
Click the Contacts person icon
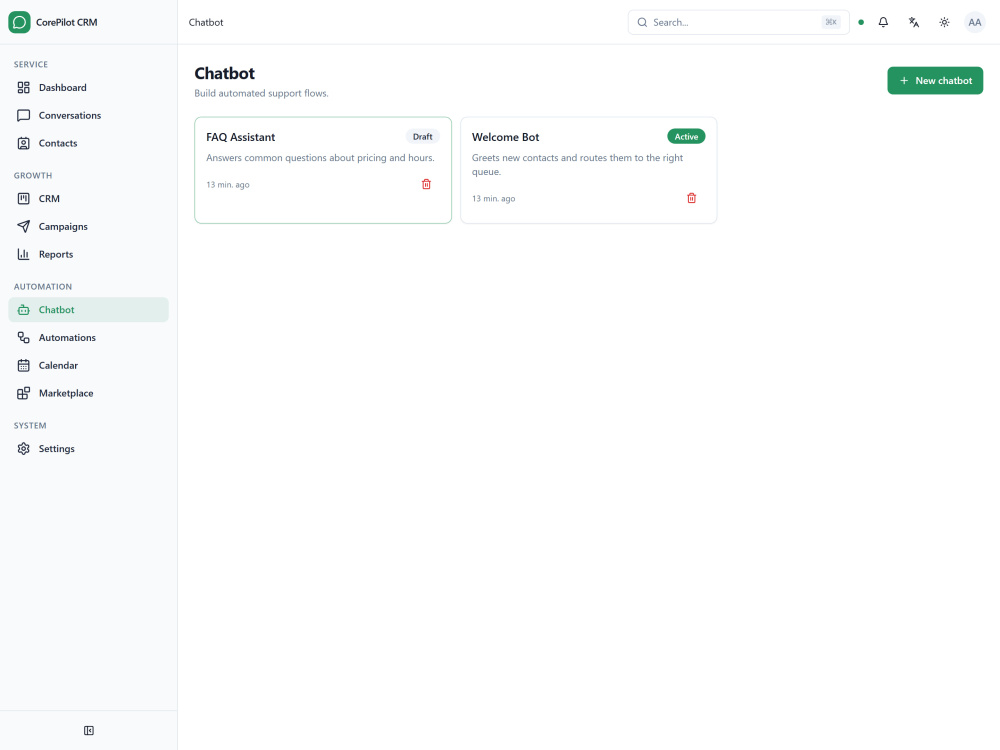[24, 143]
